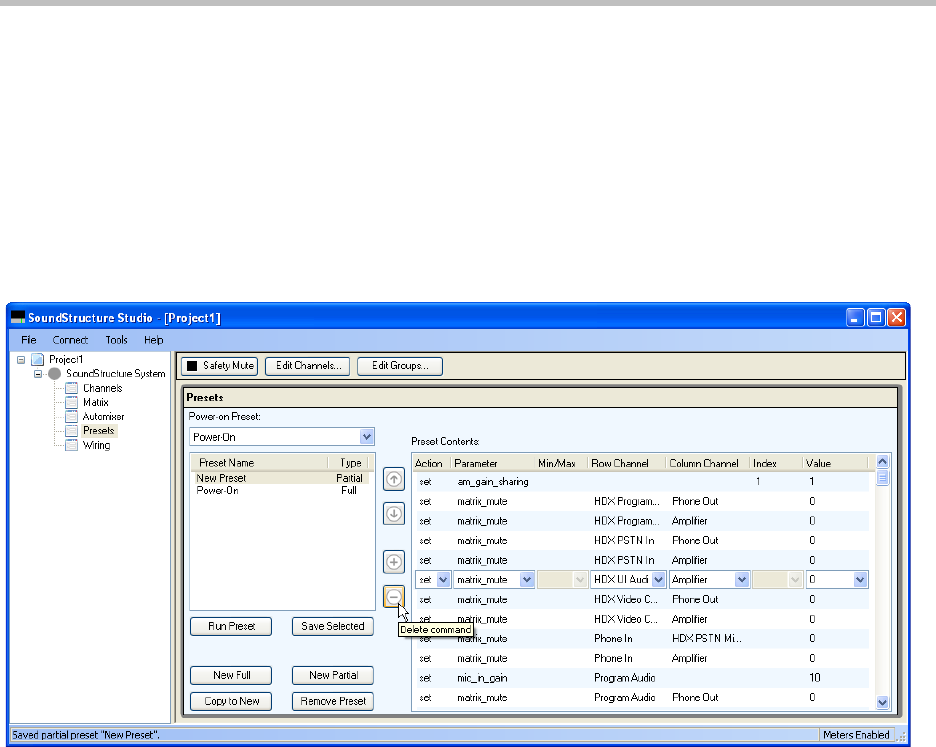Toggle the Safety Mute button
936x747 pixels.
tap(219, 366)
